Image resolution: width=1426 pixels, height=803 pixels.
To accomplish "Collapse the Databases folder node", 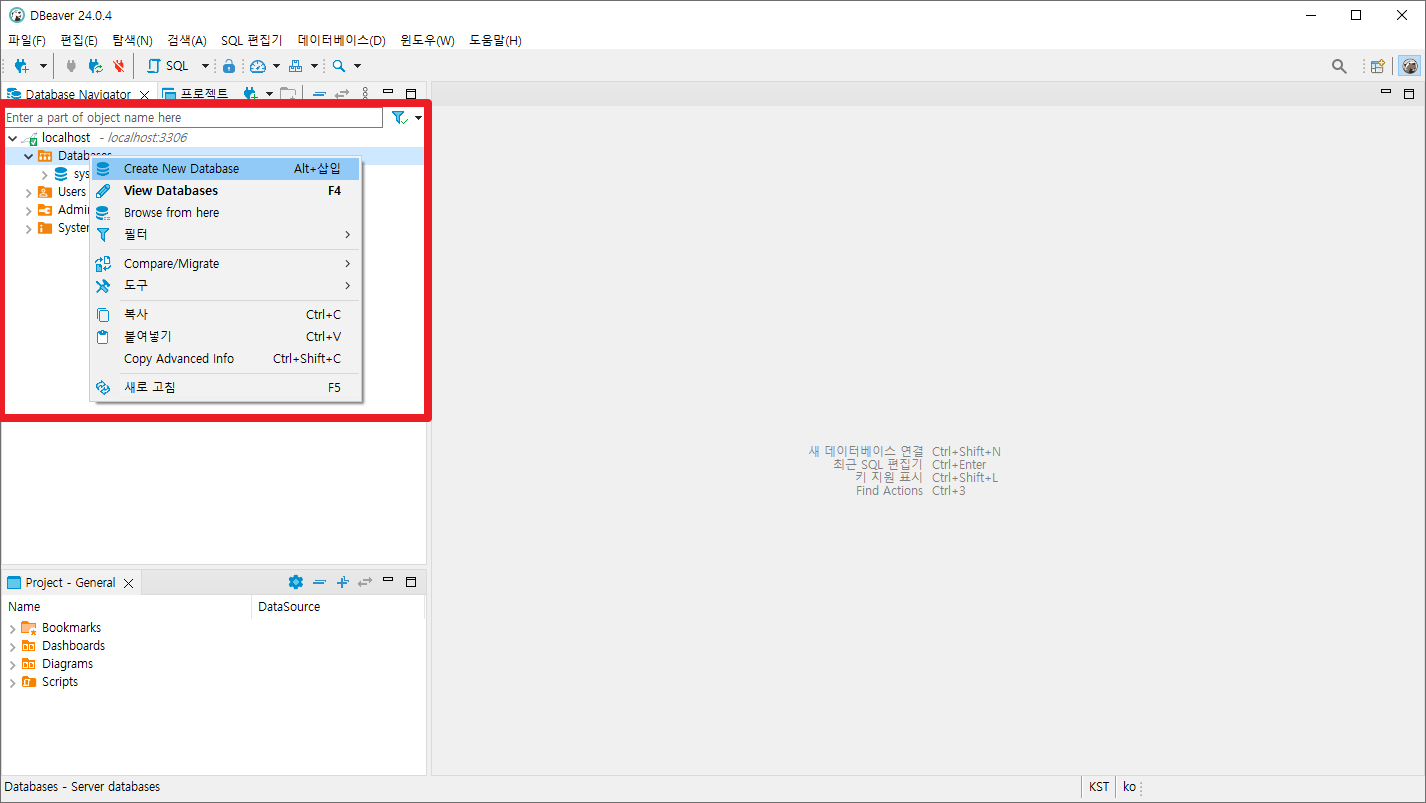I will click(28, 156).
